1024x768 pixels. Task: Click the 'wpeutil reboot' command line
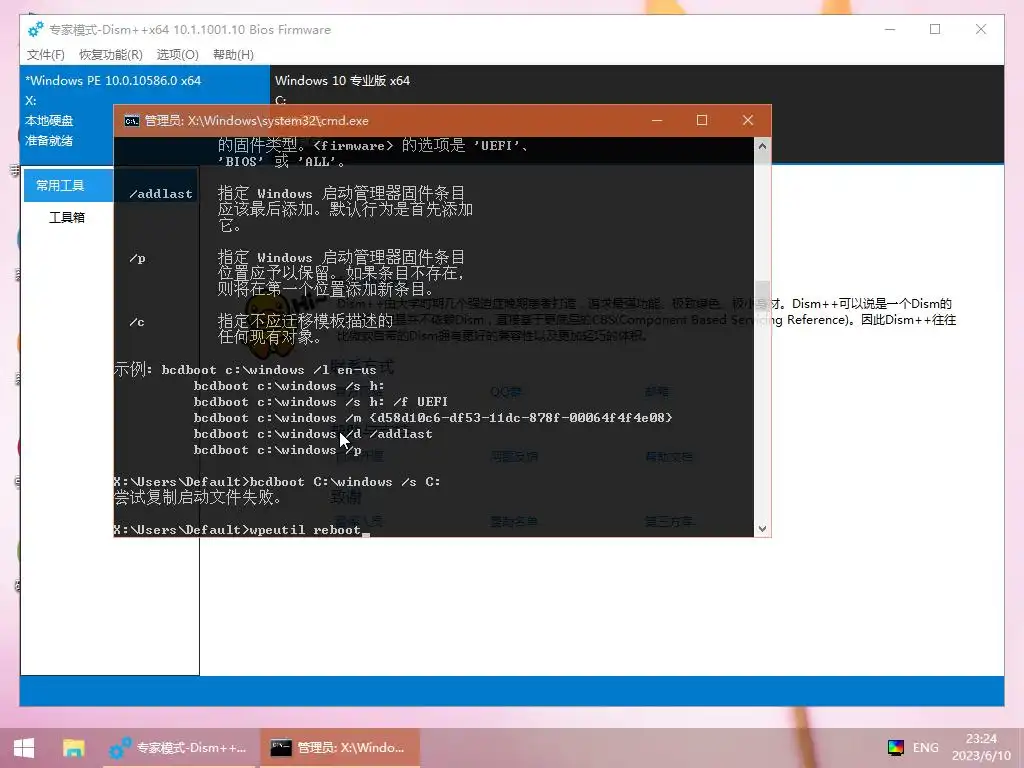pyautogui.click(x=237, y=530)
